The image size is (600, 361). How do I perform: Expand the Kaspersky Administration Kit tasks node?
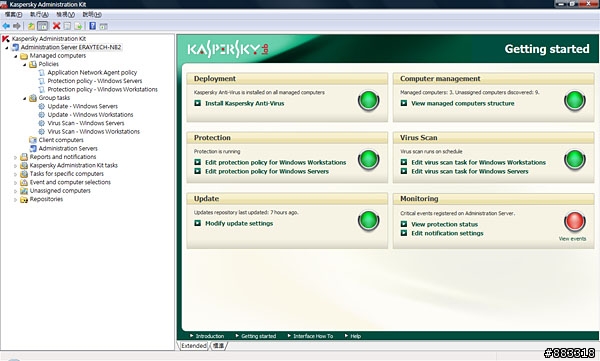point(16,166)
